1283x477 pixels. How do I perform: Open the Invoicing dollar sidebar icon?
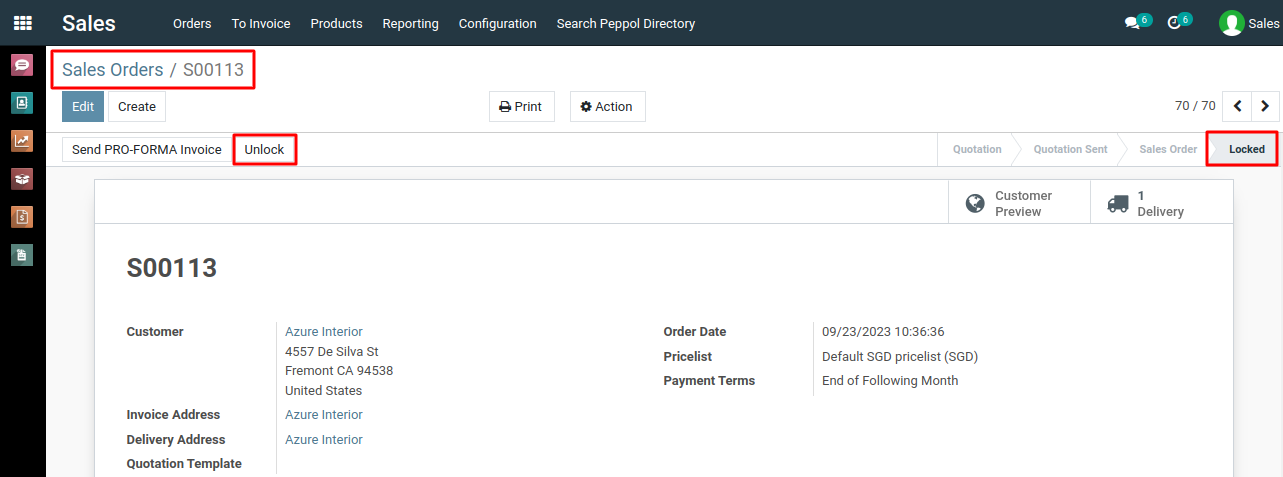(22, 217)
